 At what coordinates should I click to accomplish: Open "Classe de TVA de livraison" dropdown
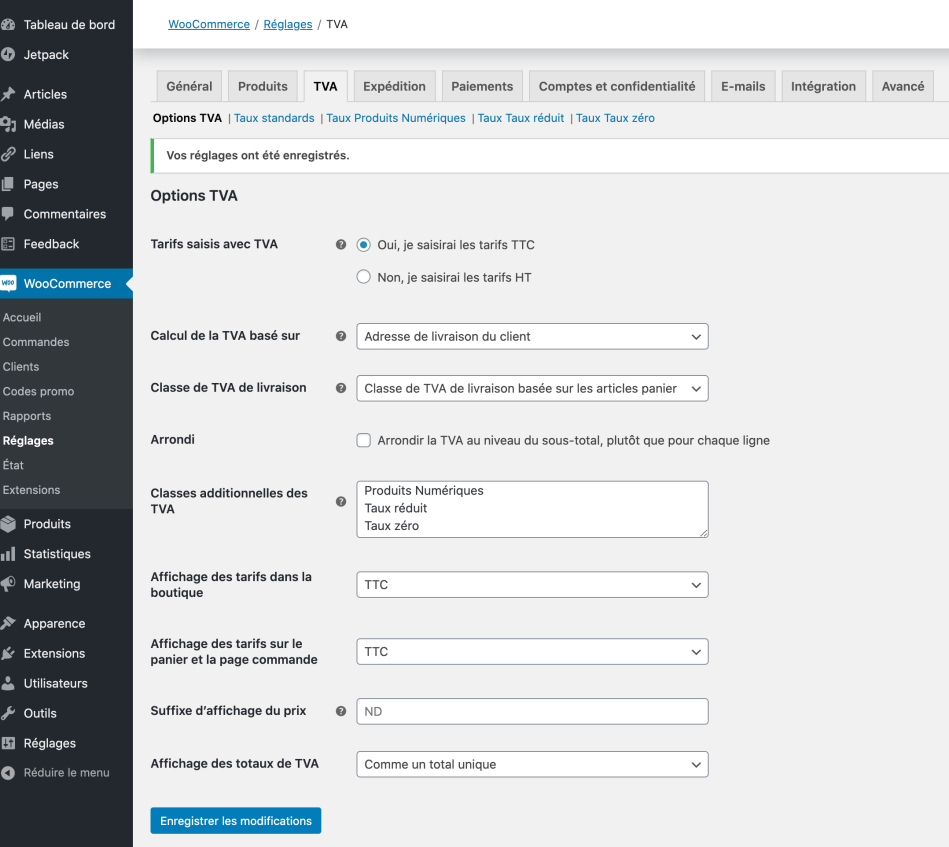point(532,388)
